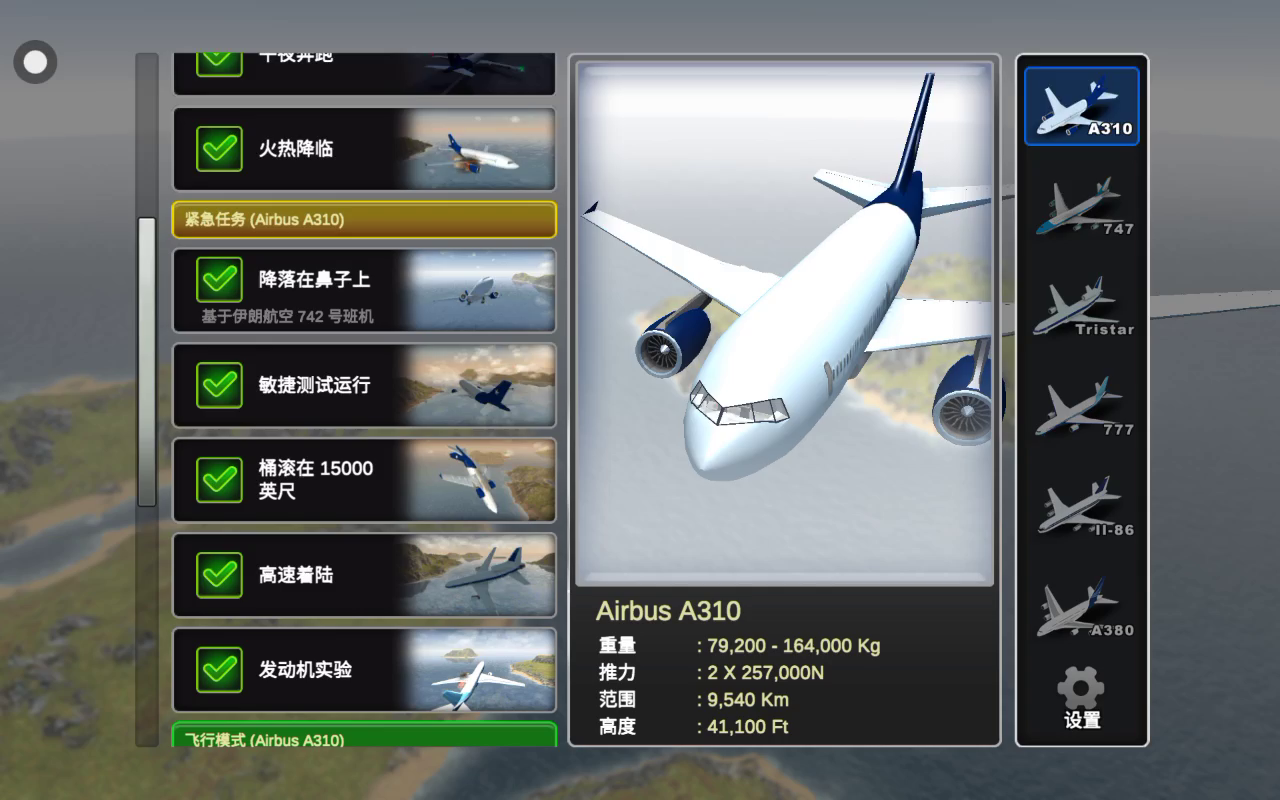Toggle the 敏捷测试运行 checkbox
The height and width of the screenshot is (800, 1280).
(x=219, y=385)
